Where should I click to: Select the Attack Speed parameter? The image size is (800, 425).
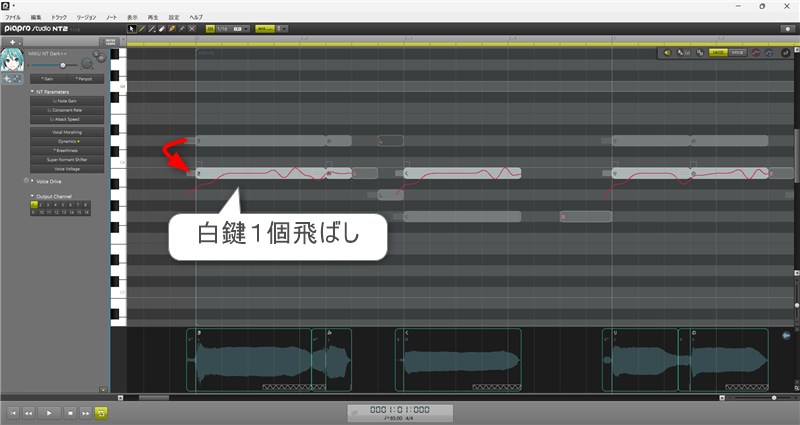67,119
